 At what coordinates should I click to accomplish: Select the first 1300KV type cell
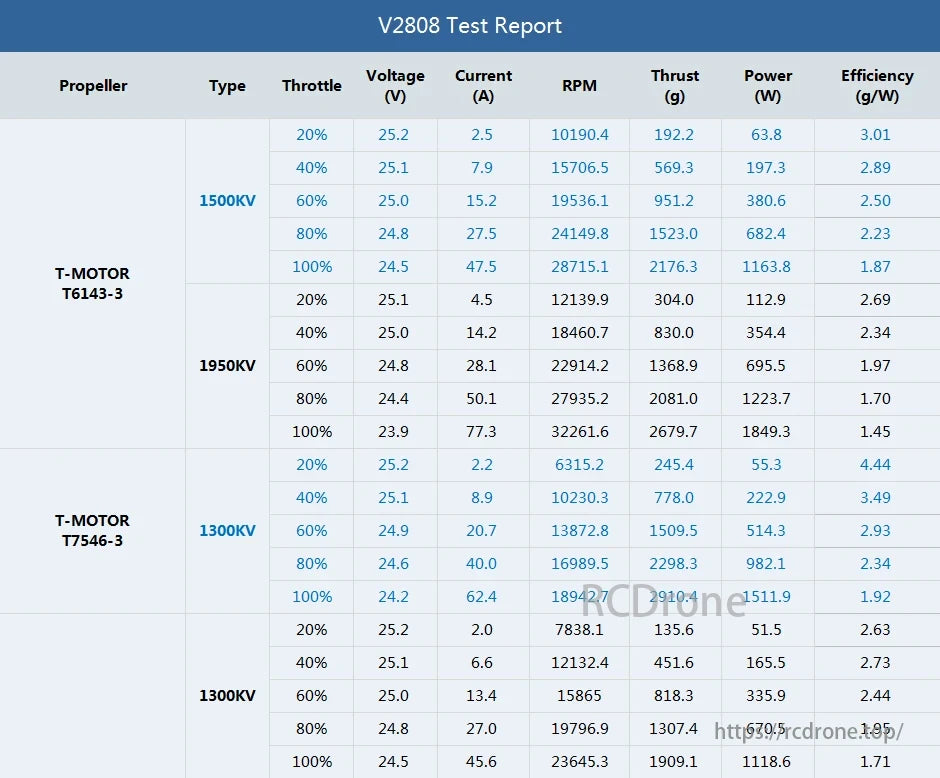coord(227,530)
